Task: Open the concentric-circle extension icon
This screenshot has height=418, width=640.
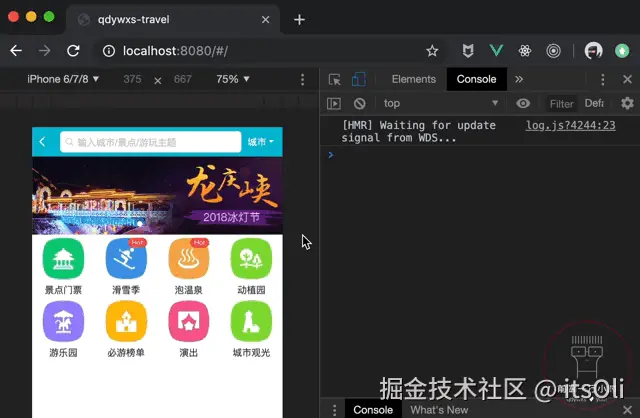Action: pyautogui.click(x=553, y=51)
